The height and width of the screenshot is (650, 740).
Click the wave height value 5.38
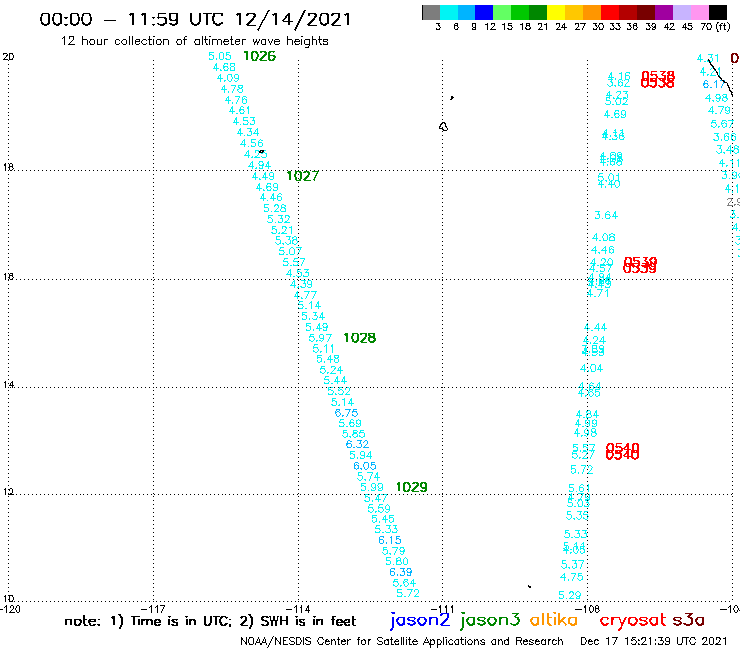(x=286, y=240)
